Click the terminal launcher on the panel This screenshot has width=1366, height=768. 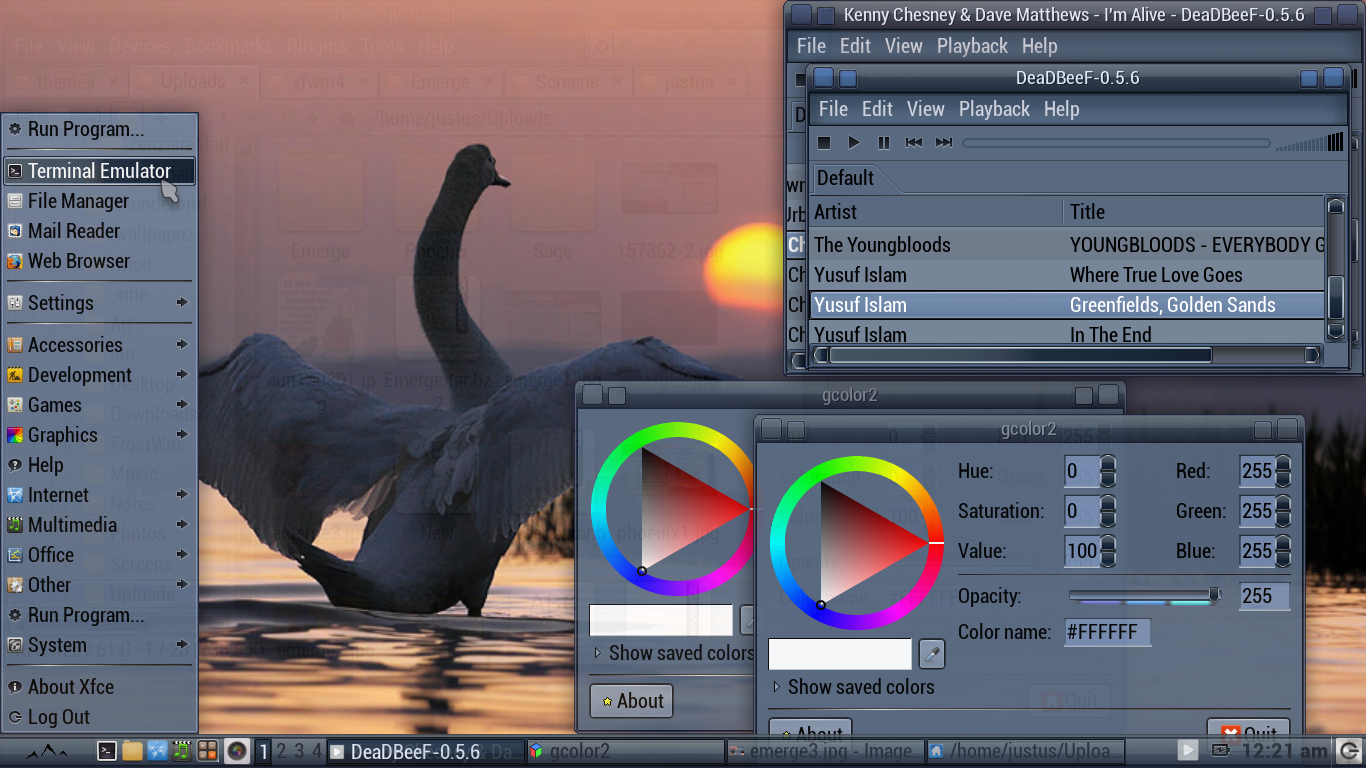(x=106, y=751)
